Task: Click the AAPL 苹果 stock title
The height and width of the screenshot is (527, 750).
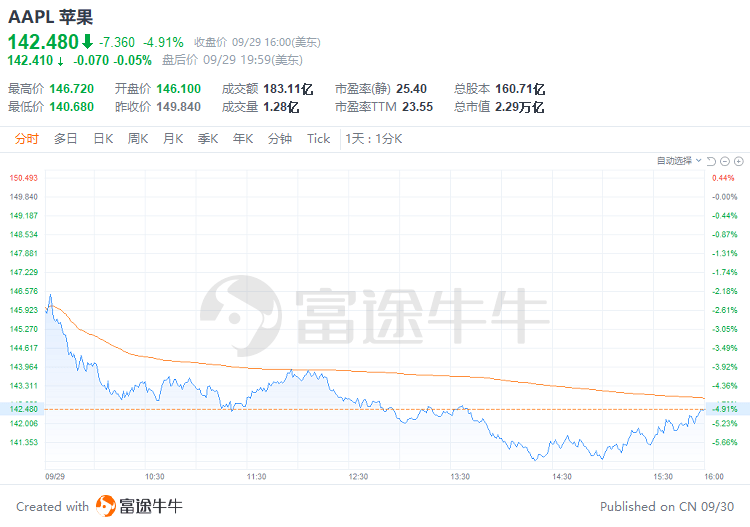Action: tap(50, 17)
